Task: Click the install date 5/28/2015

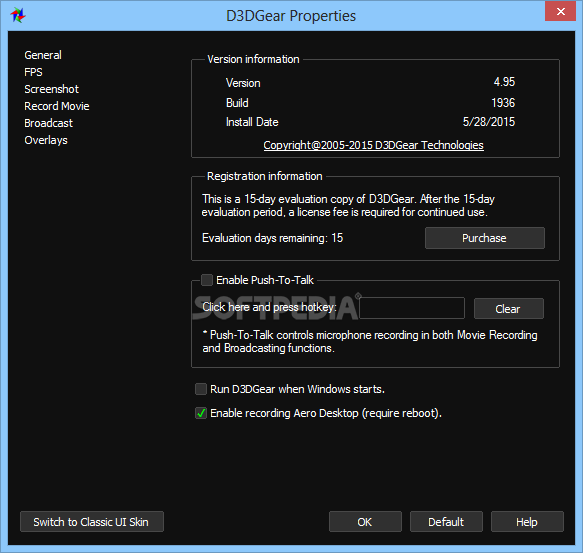Action: click(x=489, y=122)
